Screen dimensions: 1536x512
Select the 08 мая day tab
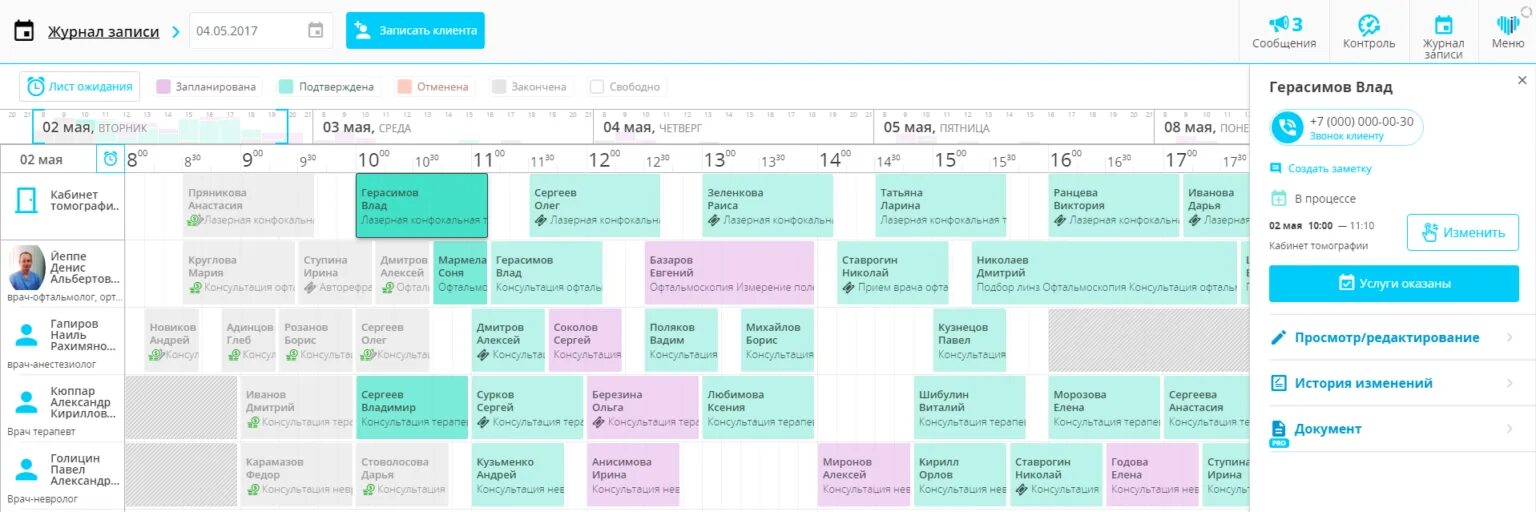click(1202, 127)
